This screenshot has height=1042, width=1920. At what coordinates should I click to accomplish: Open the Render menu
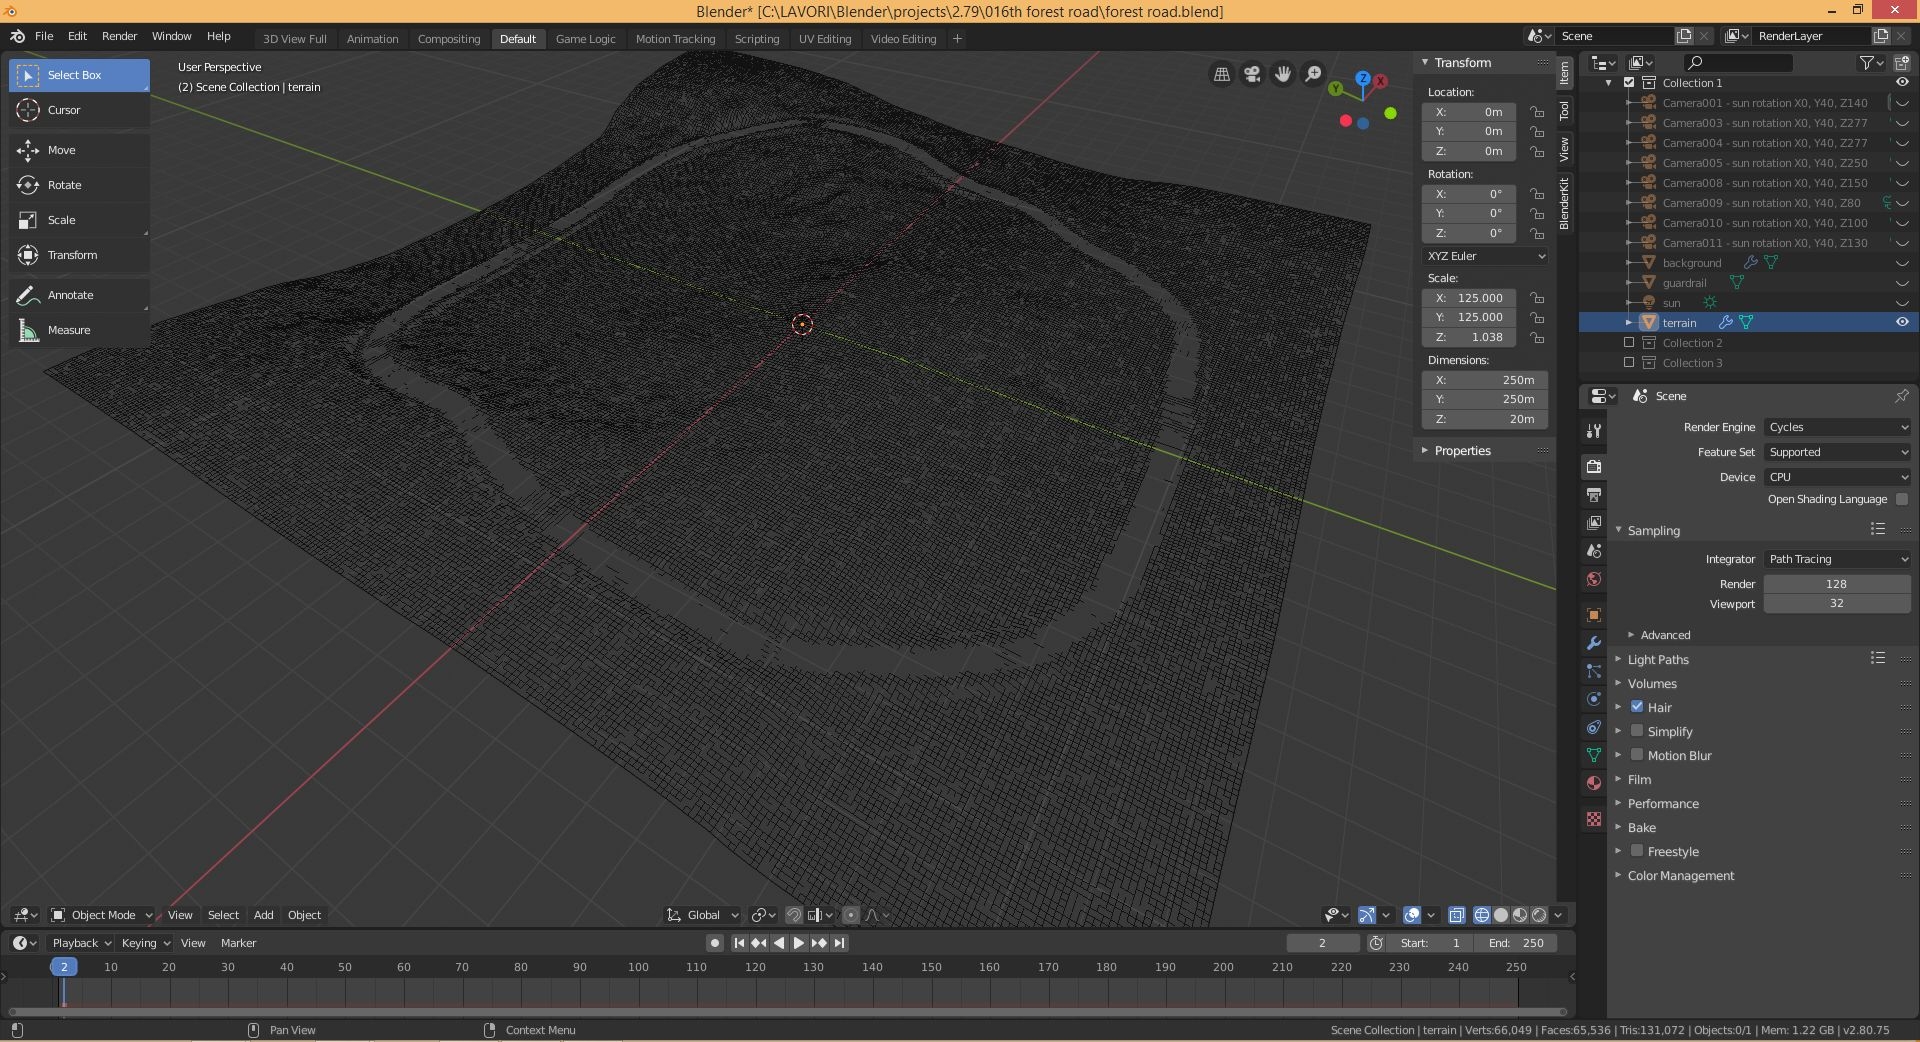pyautogui.click(x=119, y=36)
